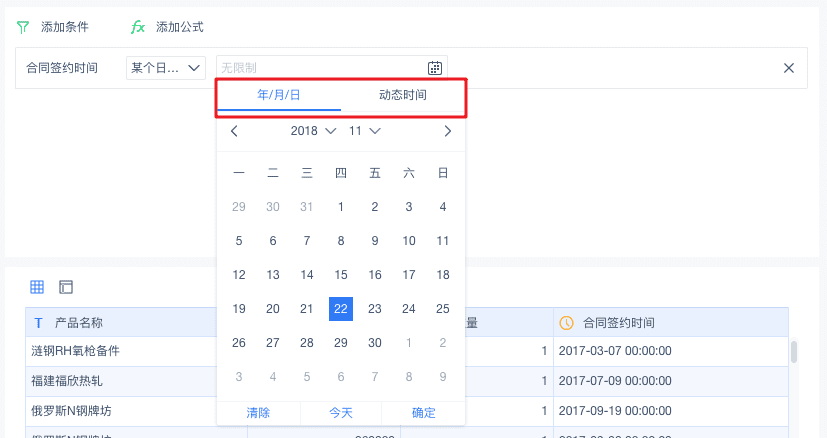This screenshot has width=827, height=438.
Task: Go to previous month with left arrow
Action: (x=234, y=131)
